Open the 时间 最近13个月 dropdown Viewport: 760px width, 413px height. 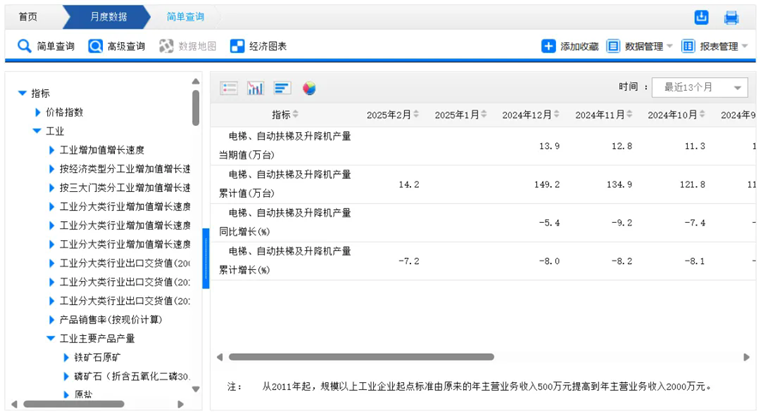699,88
